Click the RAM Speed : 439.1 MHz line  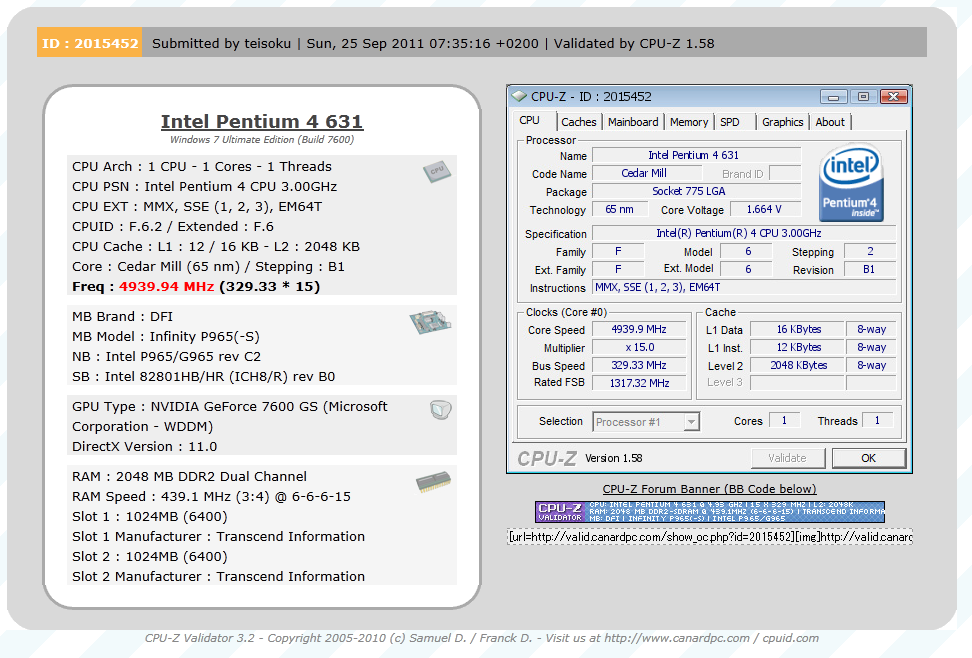tap(211, 497)
